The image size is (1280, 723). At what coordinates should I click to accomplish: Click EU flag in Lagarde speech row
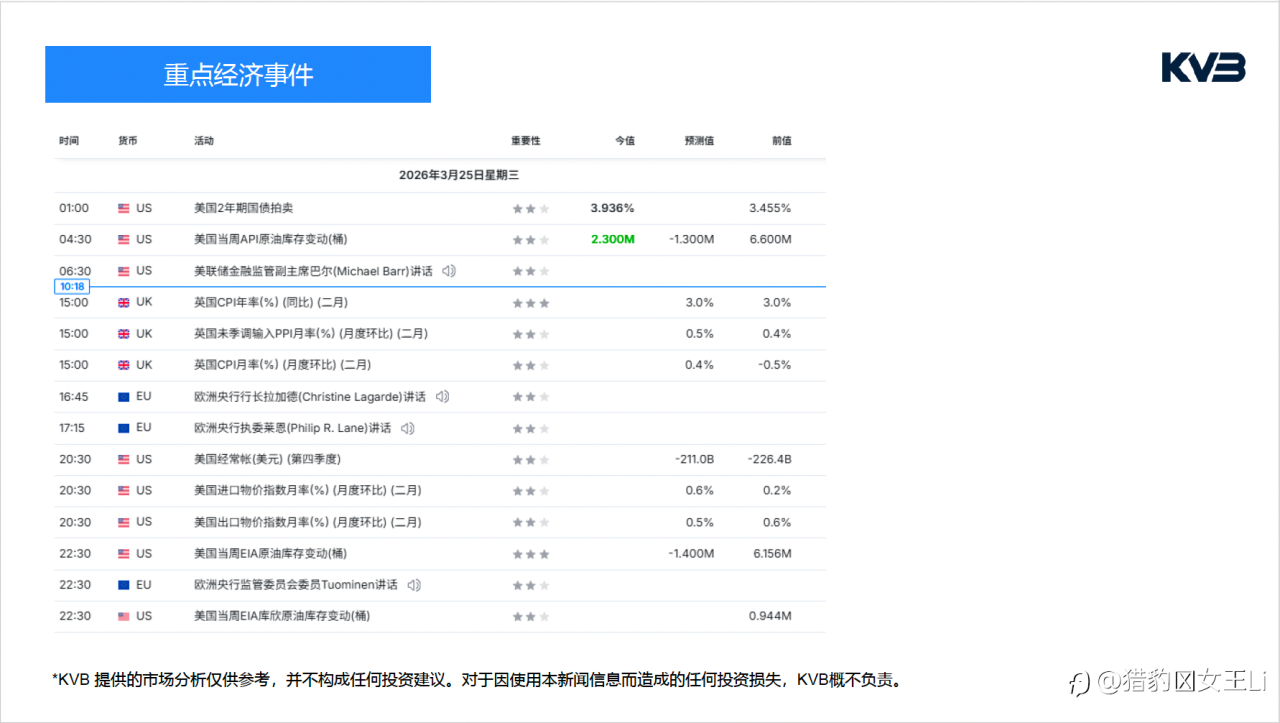(124, 397)
